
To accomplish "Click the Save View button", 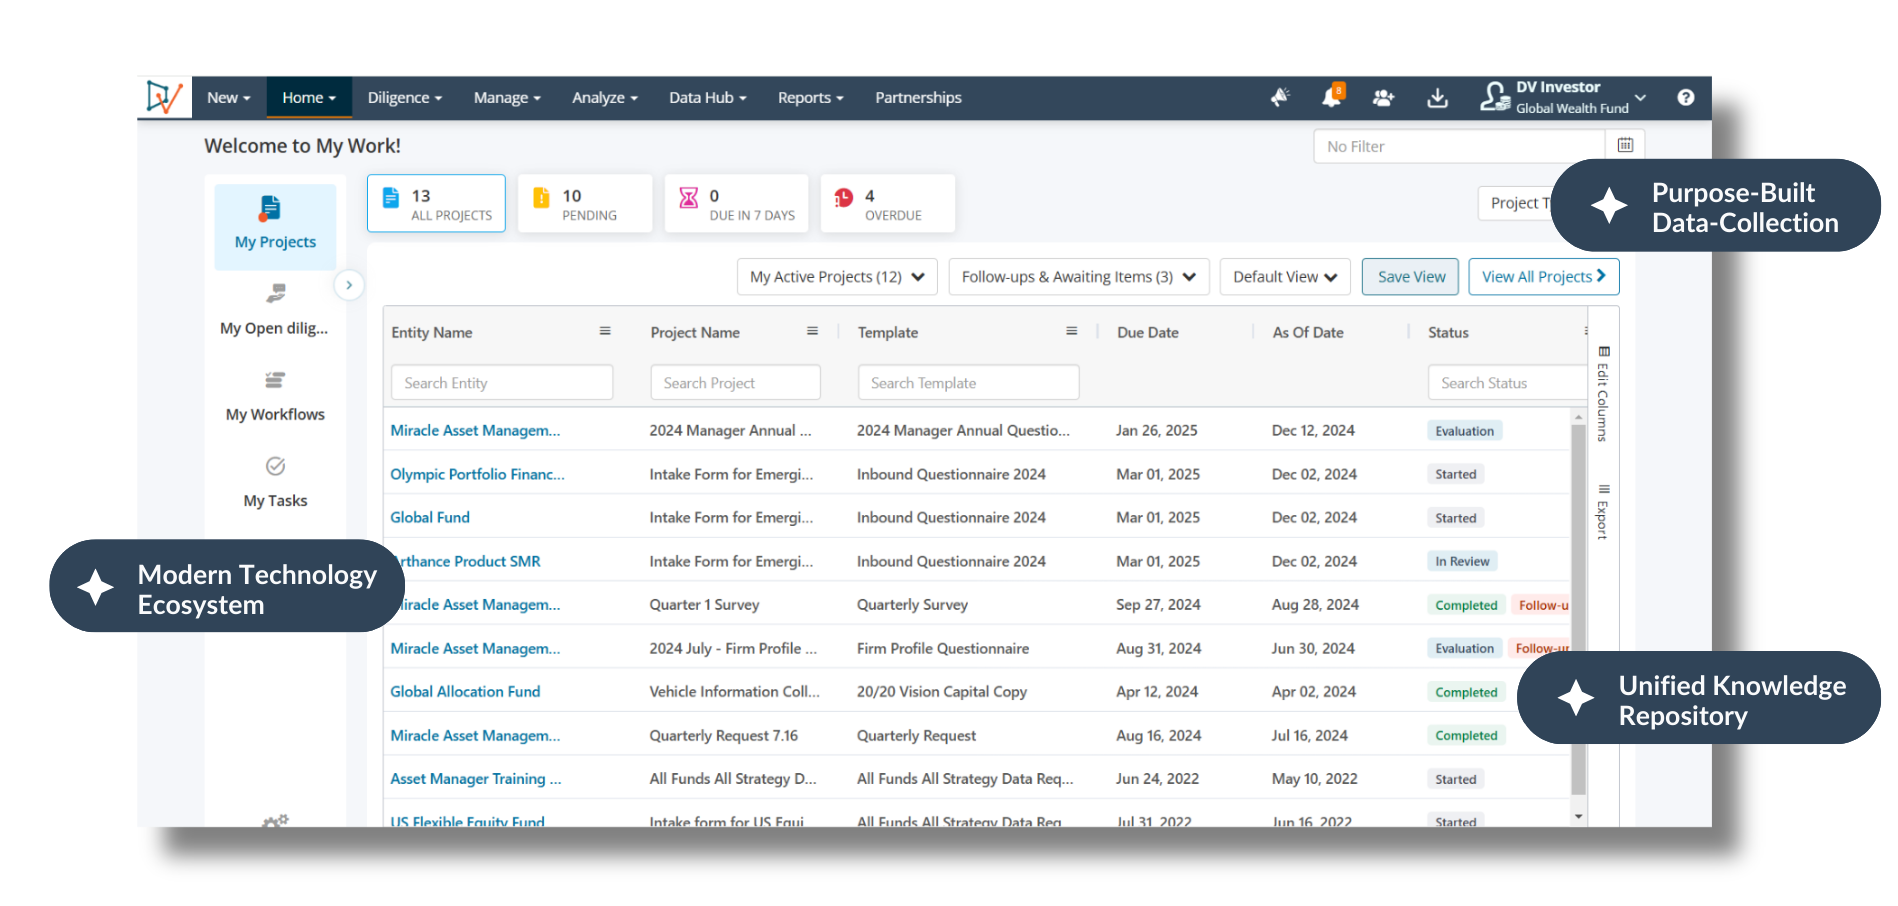I will click(1411, 277).
